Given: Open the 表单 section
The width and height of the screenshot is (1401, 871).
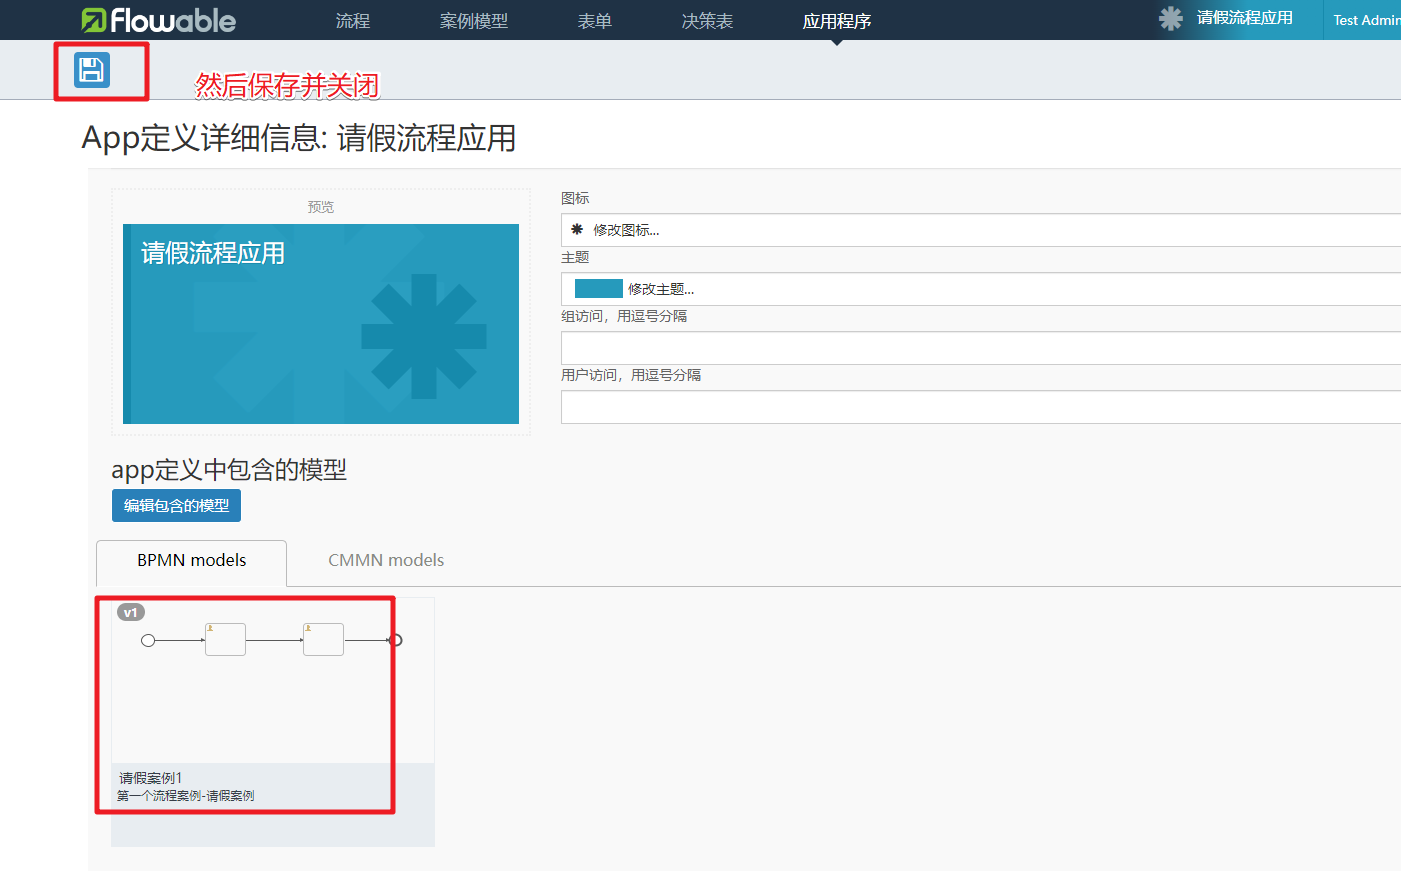Looking at the screenshot, I should [x=595, y=21].
